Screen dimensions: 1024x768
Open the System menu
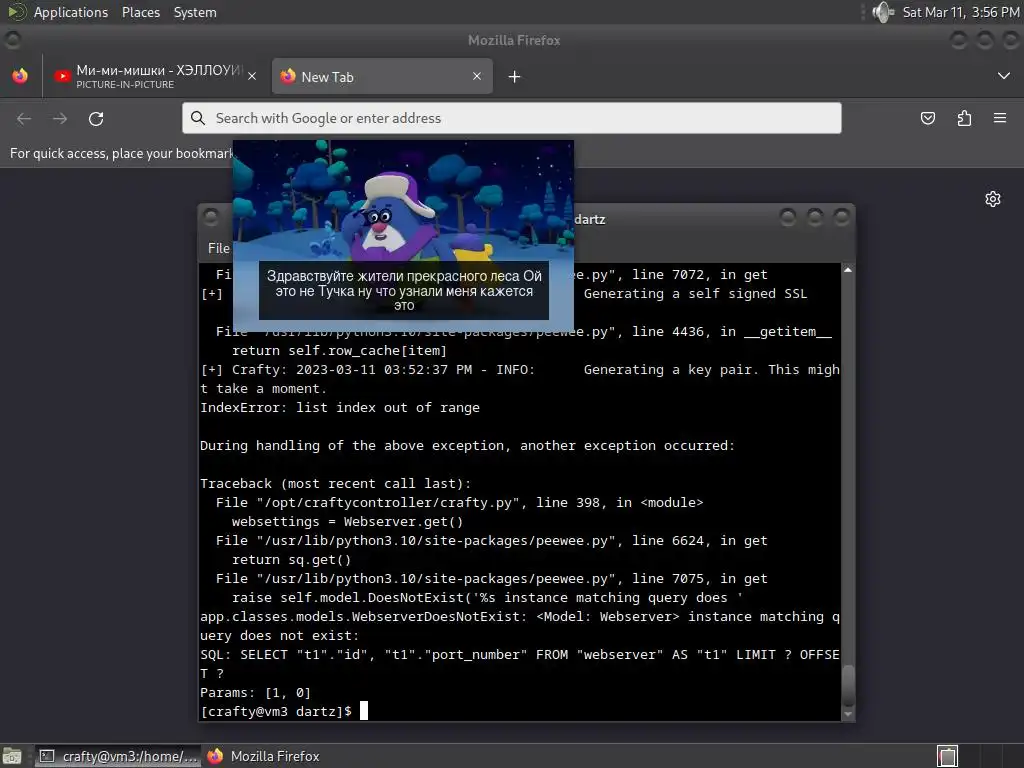(195, 12)
